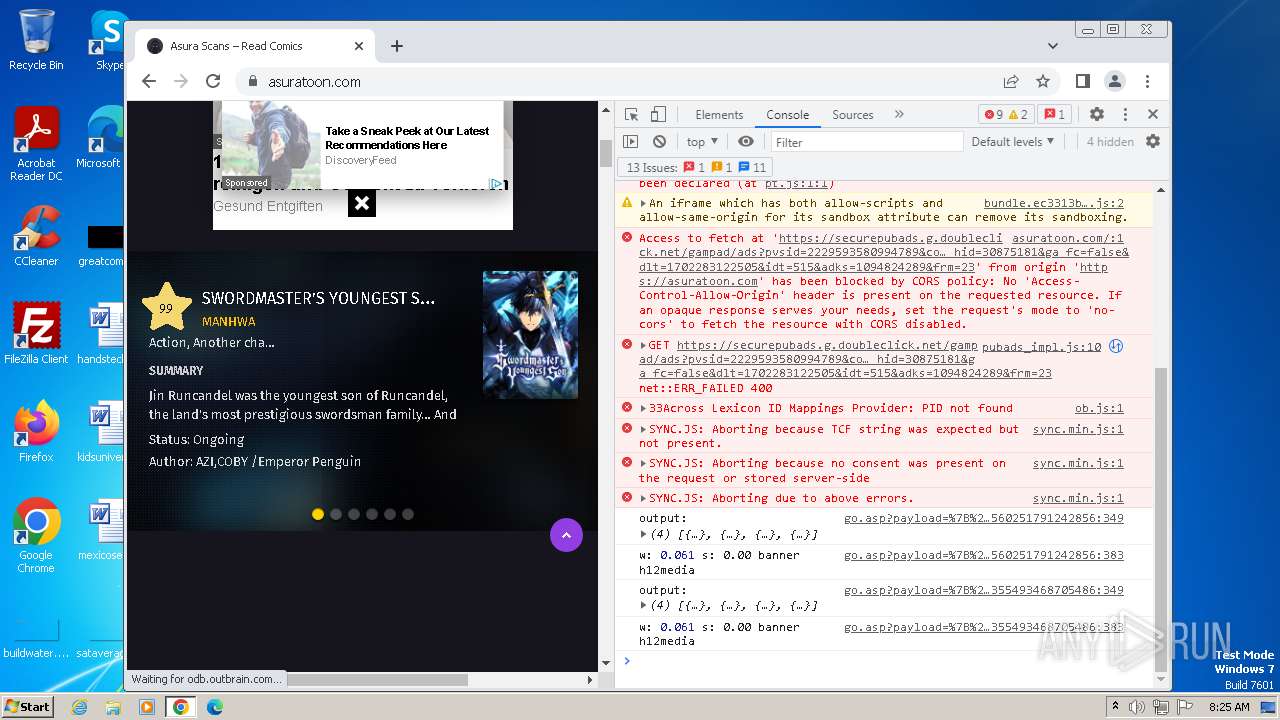The width and height of the screenshot is (1280, 720).
Task: Open Internet Explorer from taskbar
Action: click(x=80, y=707)
